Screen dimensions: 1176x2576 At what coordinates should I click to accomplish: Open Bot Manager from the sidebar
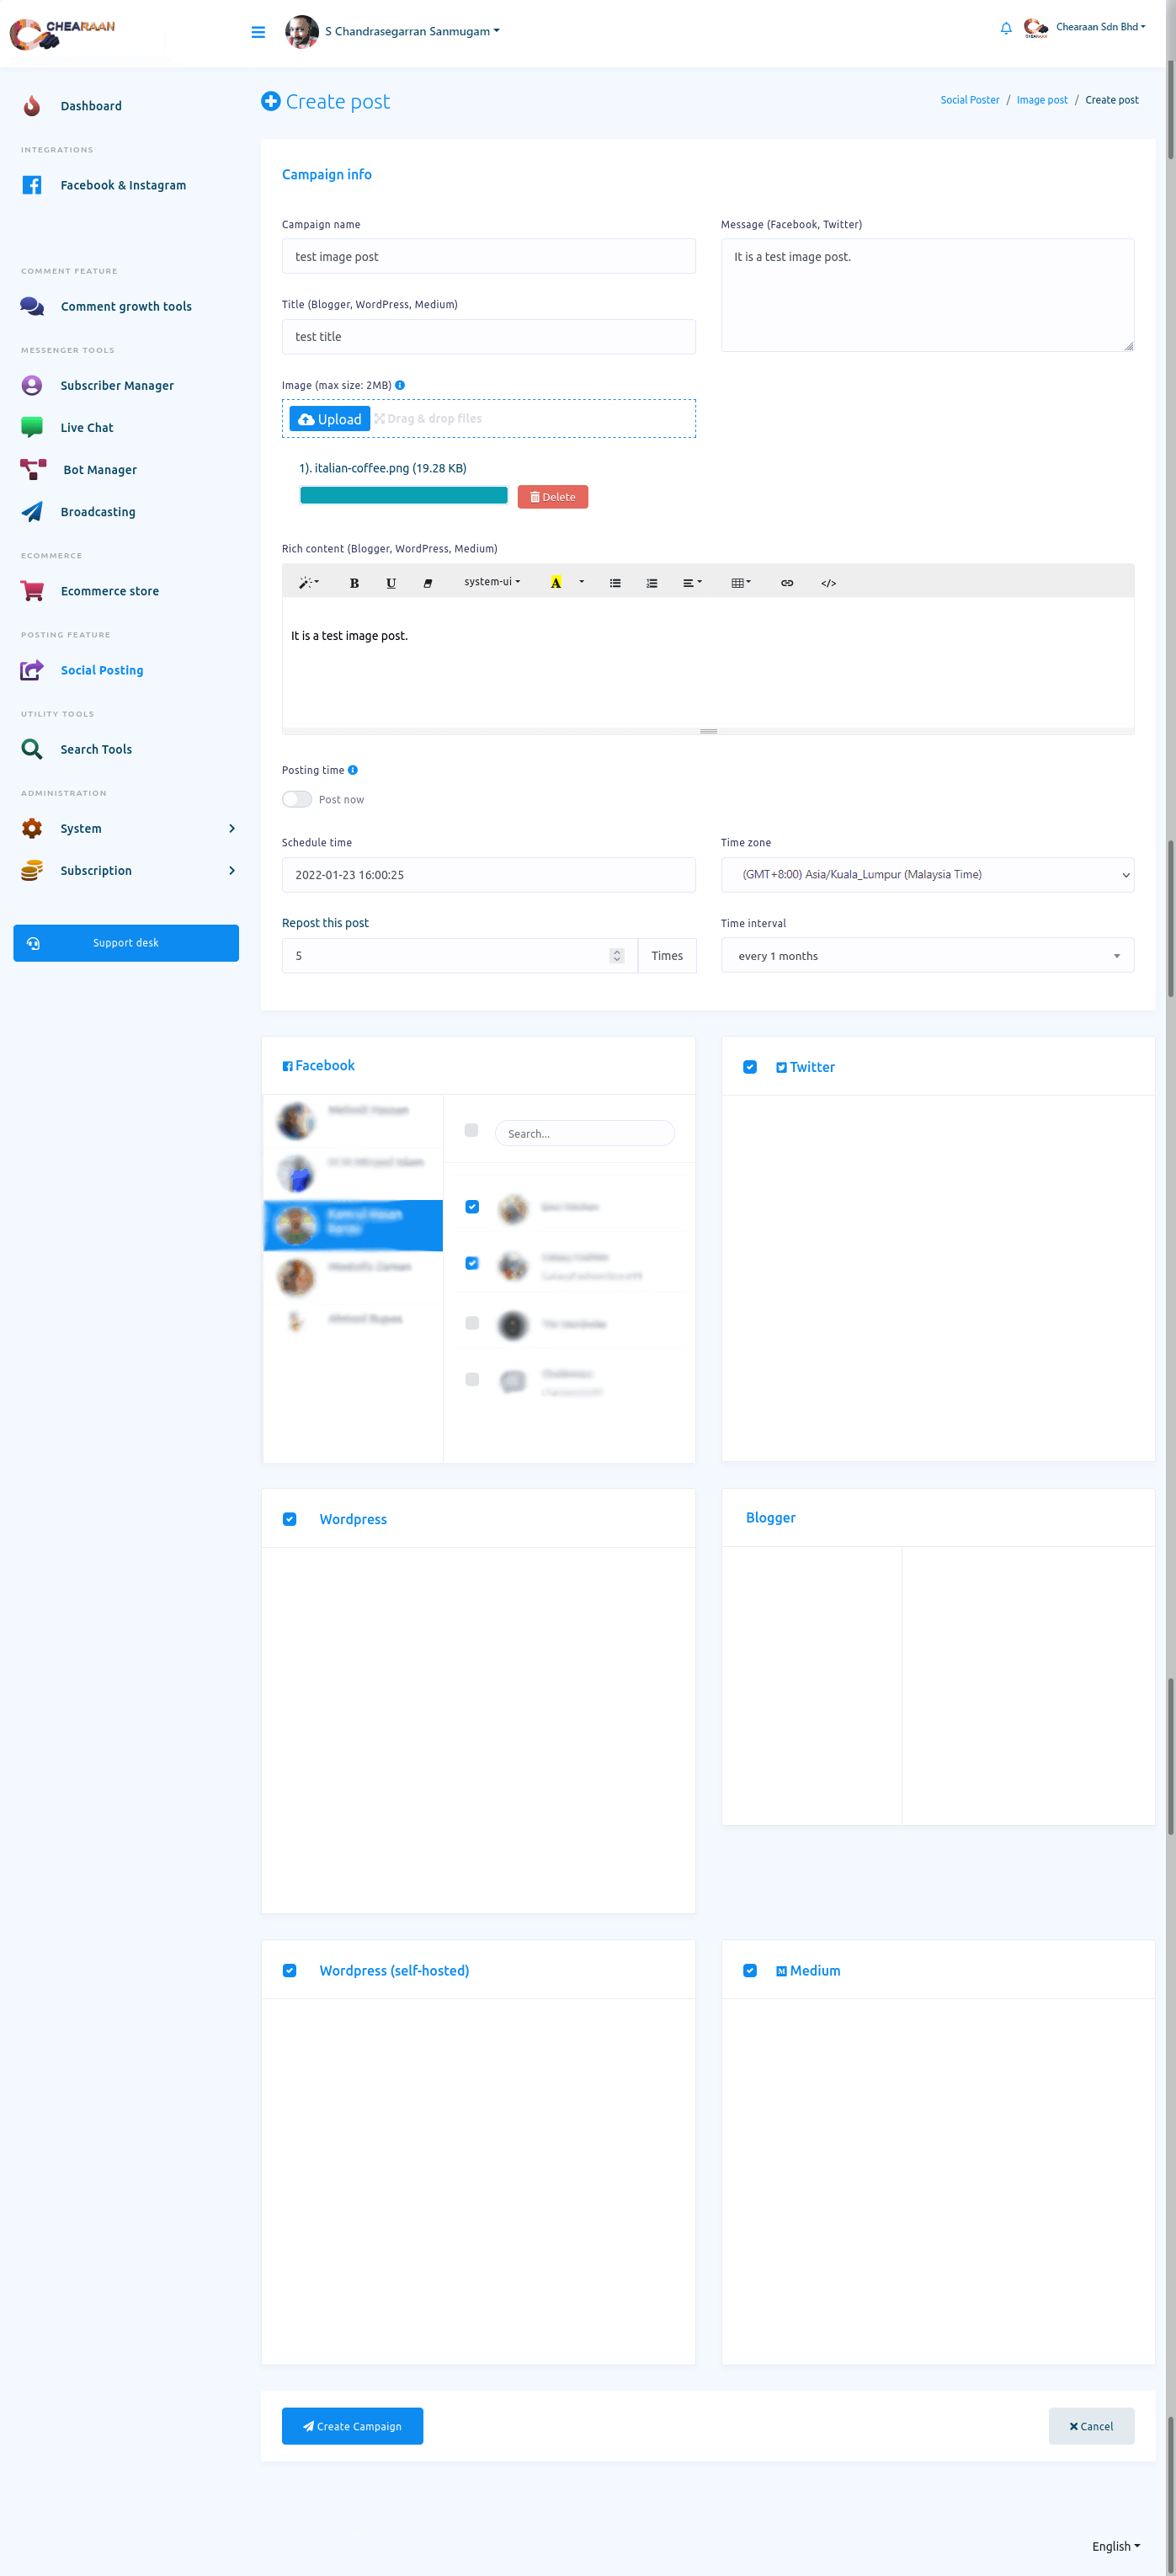(99, 470)
